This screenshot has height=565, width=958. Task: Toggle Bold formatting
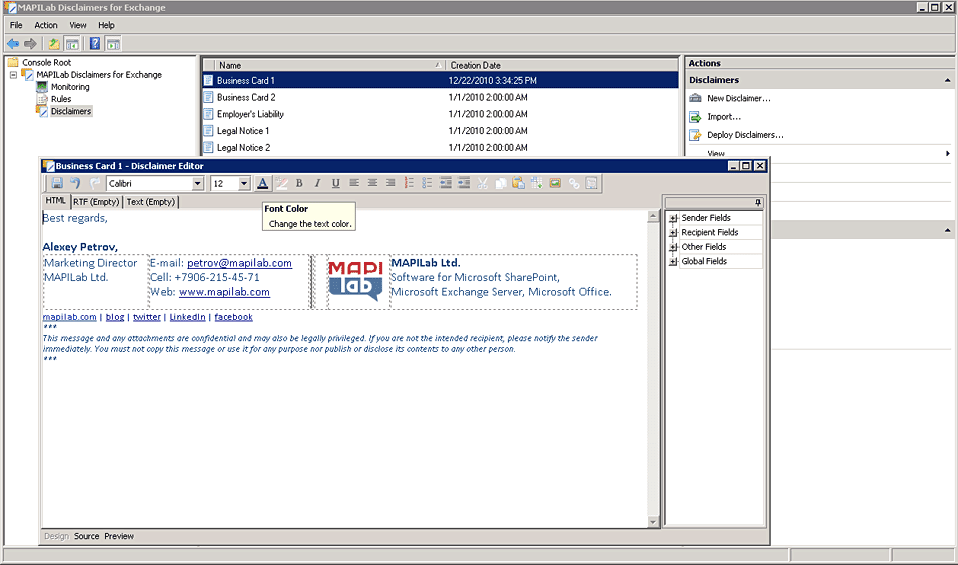coord(299,183)
